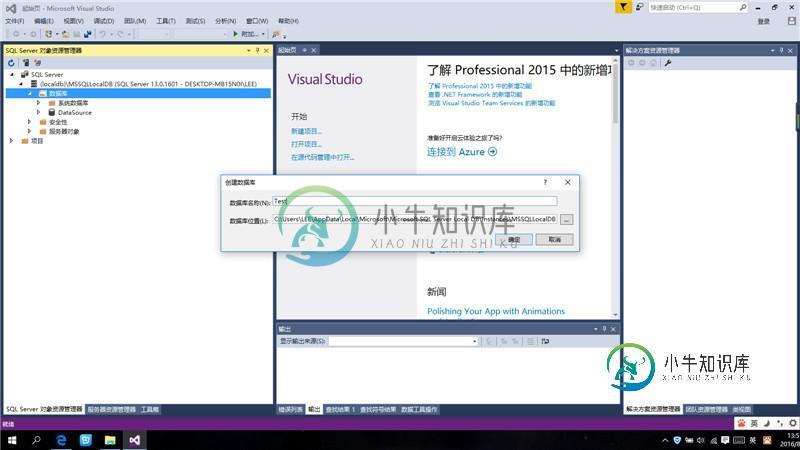Click Visual Studio taskbar icon
The height and width of the screenshot is (450, 800).
[135, 440]
